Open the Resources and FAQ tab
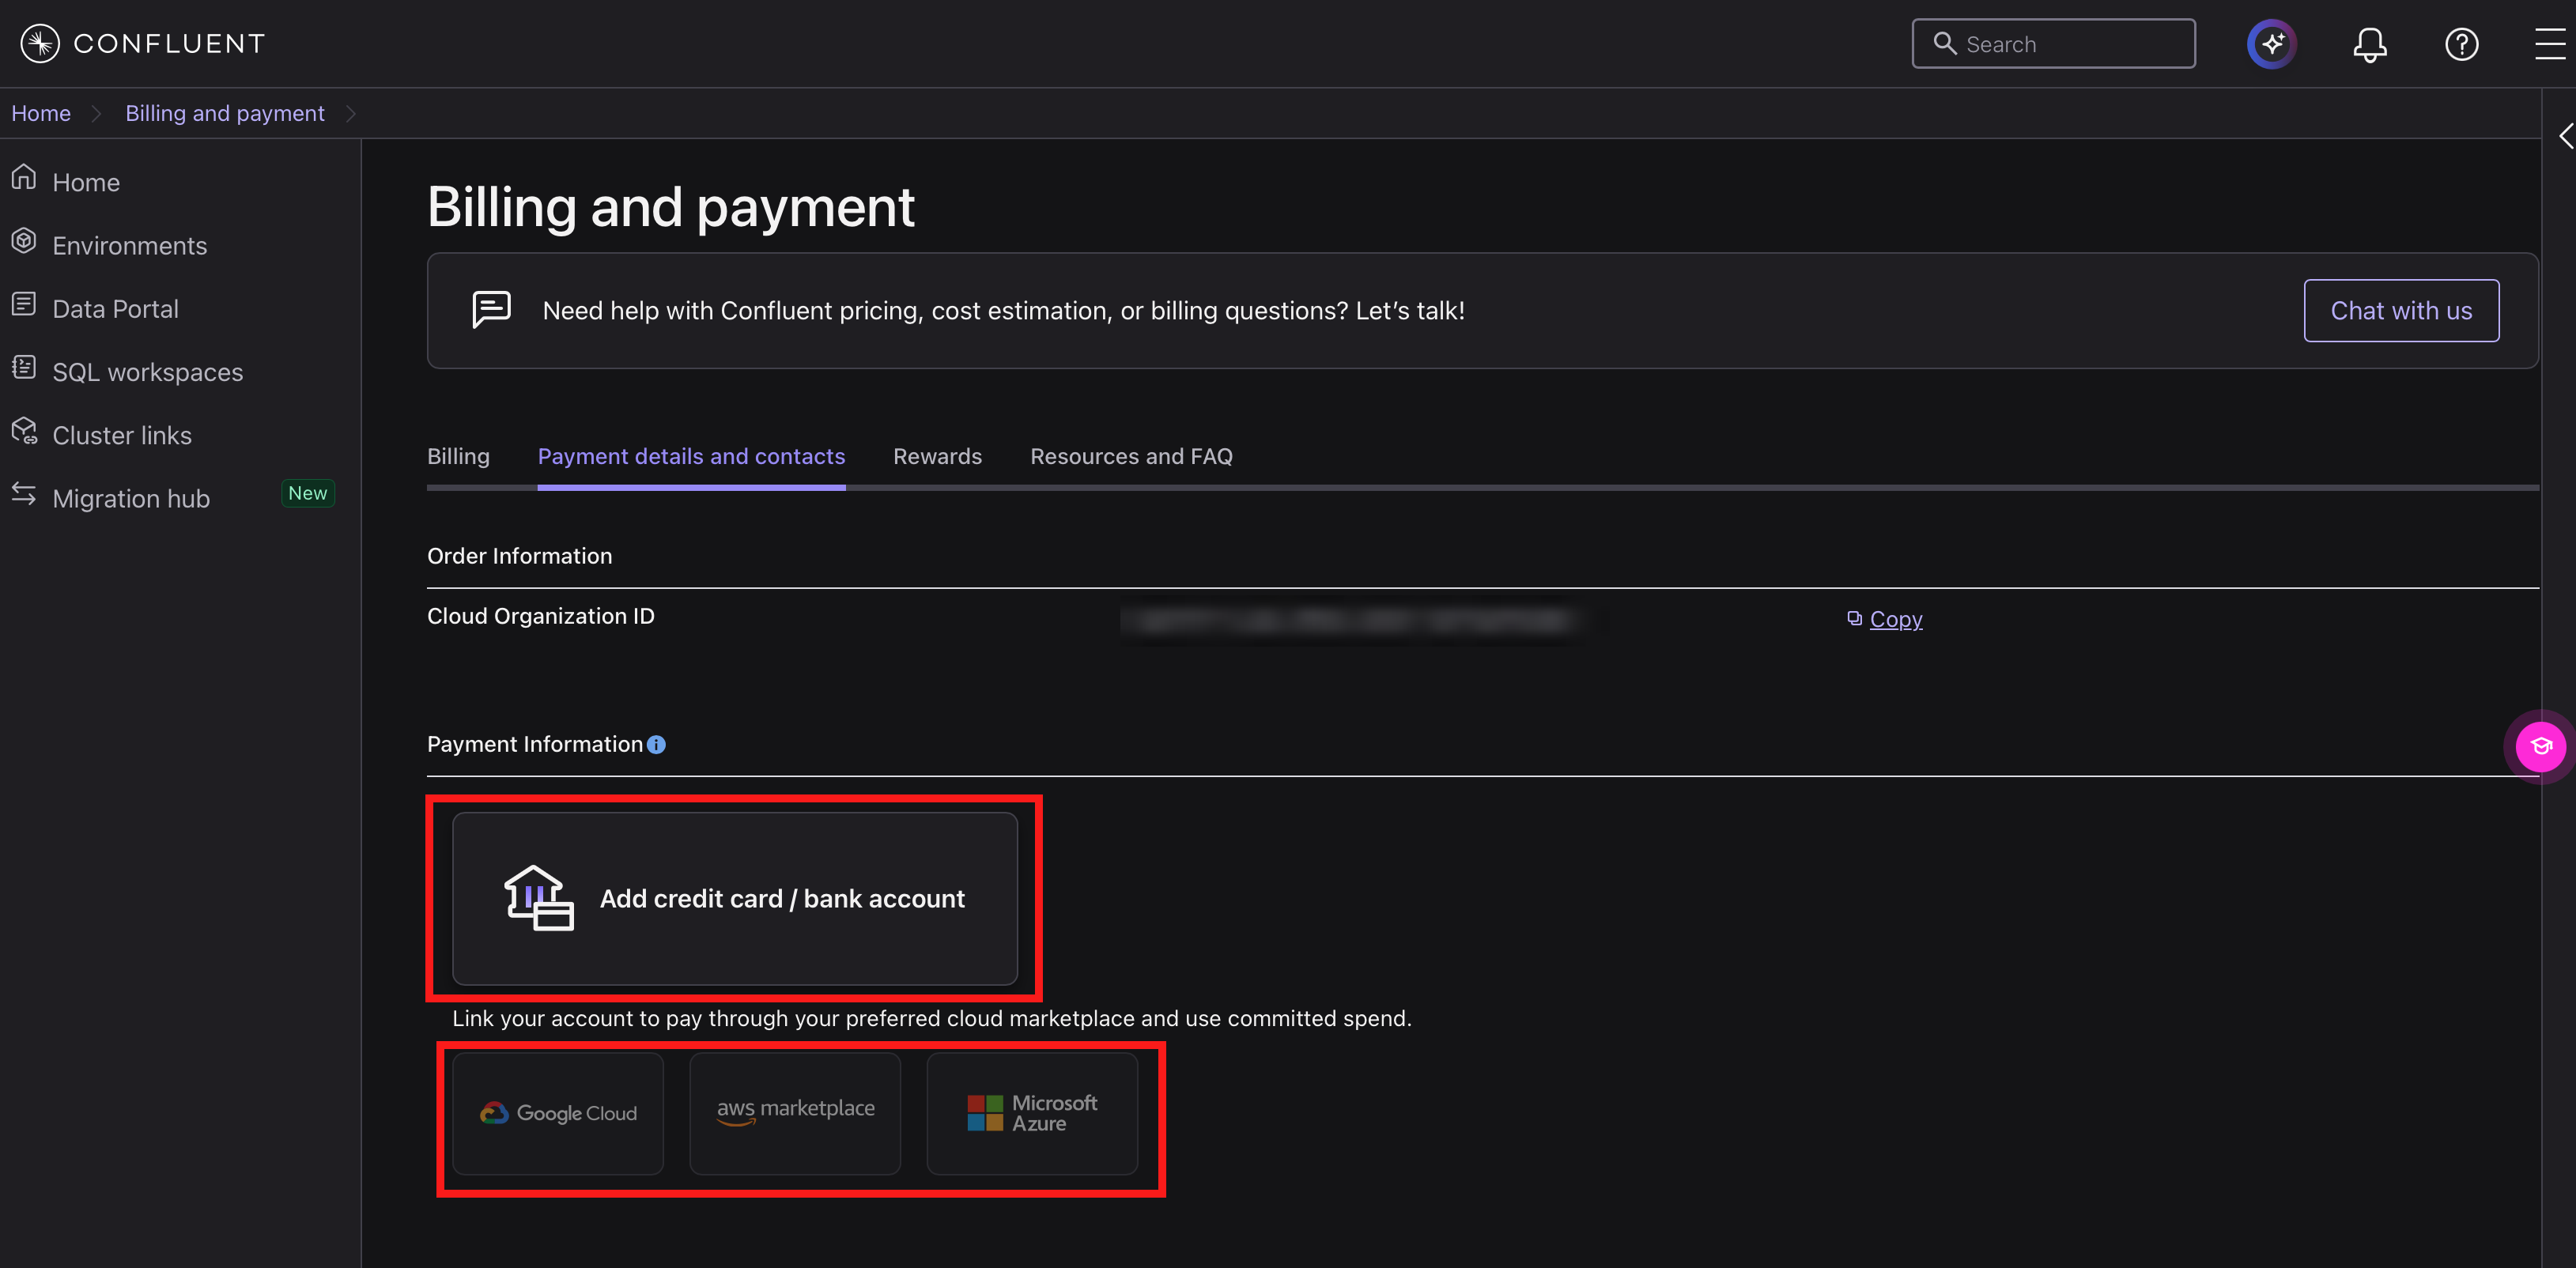 [1131, 456]
